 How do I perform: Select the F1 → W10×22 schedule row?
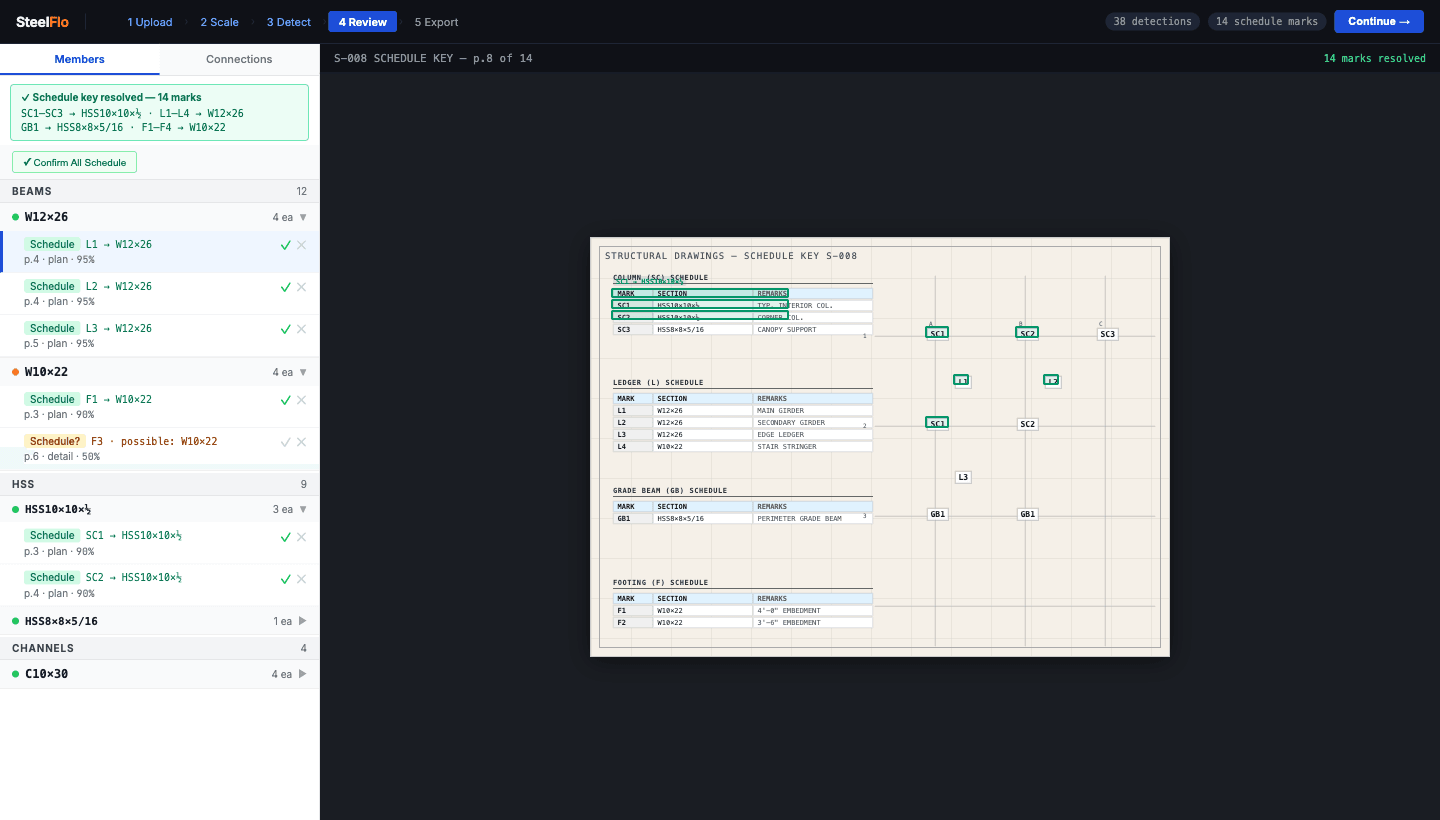tap(160, 407)
